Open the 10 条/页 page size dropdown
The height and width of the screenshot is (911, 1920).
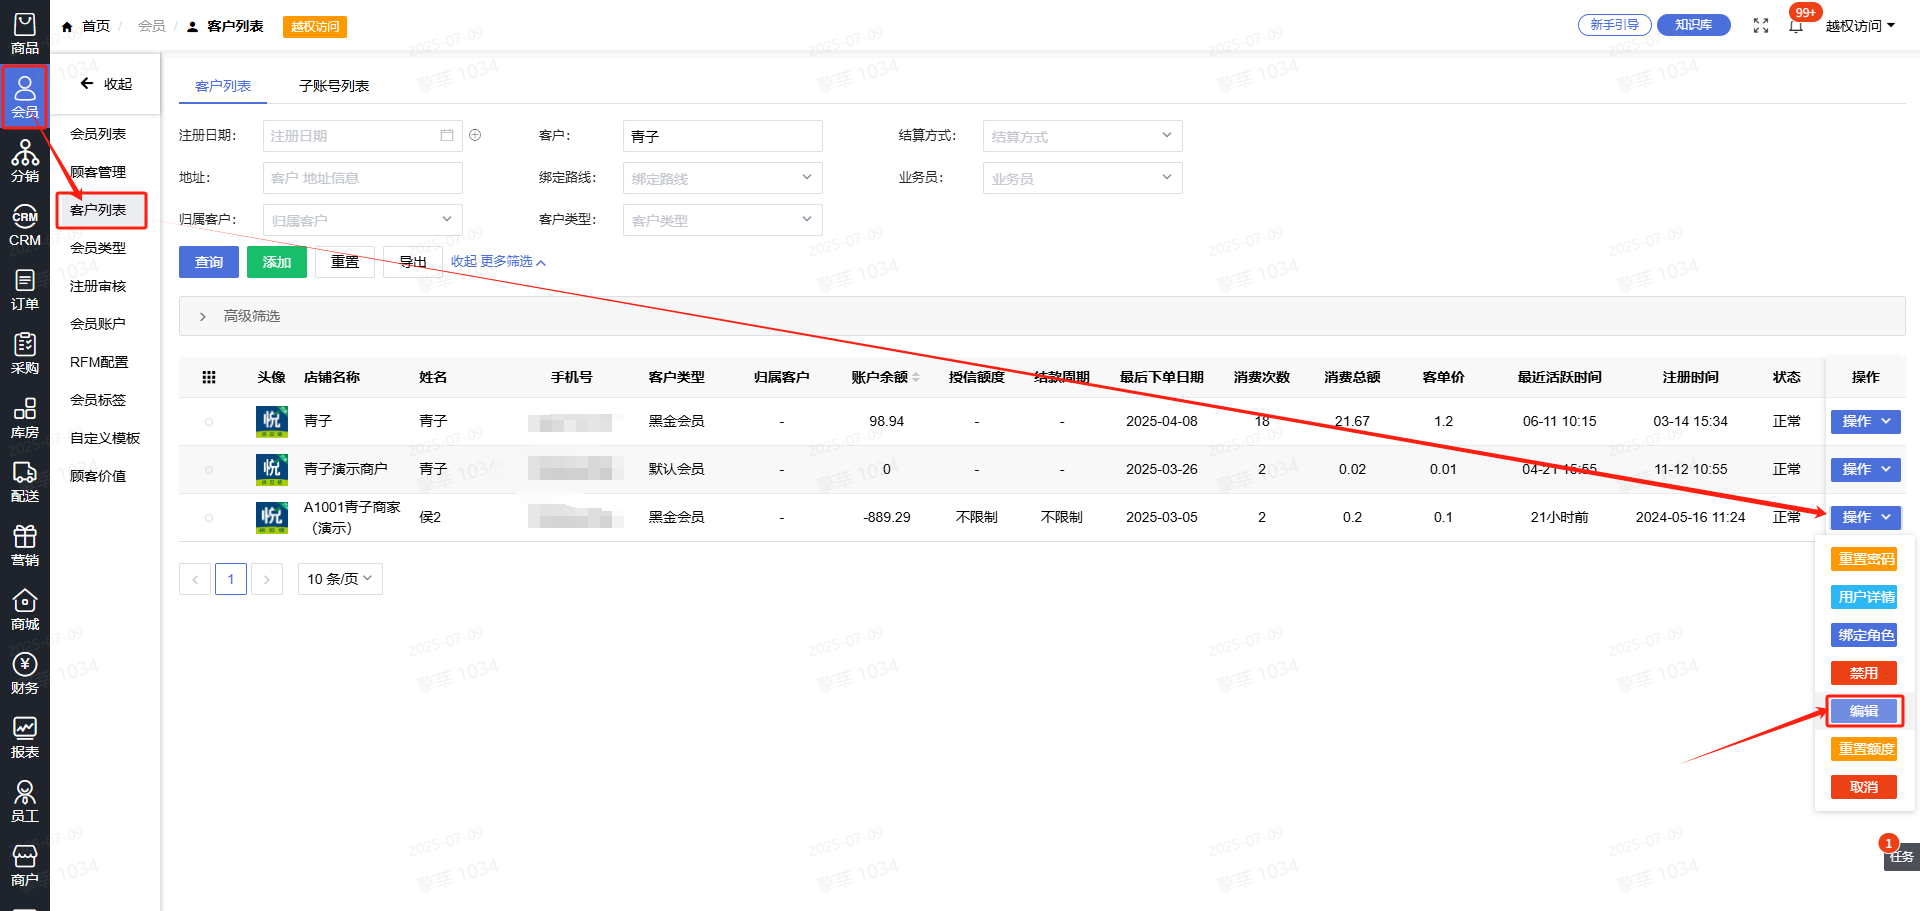pos(340,579)
